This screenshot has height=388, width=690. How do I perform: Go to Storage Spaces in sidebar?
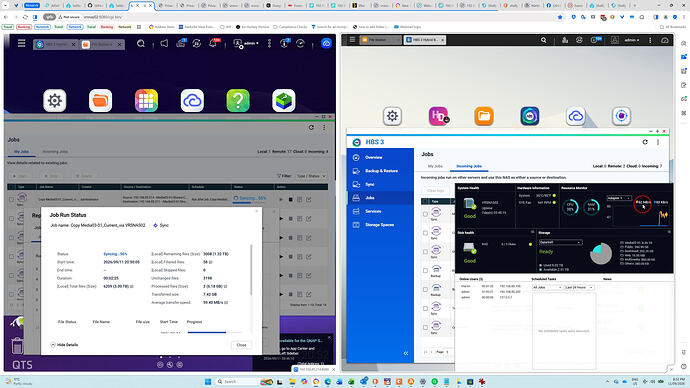380,225
